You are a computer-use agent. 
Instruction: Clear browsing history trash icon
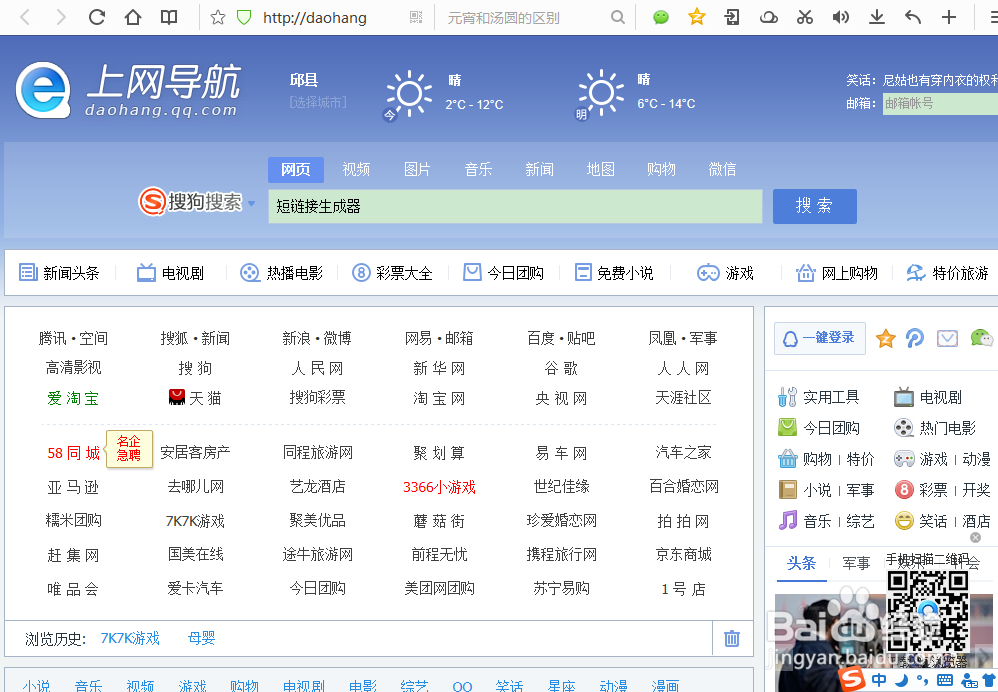[732, 638]
